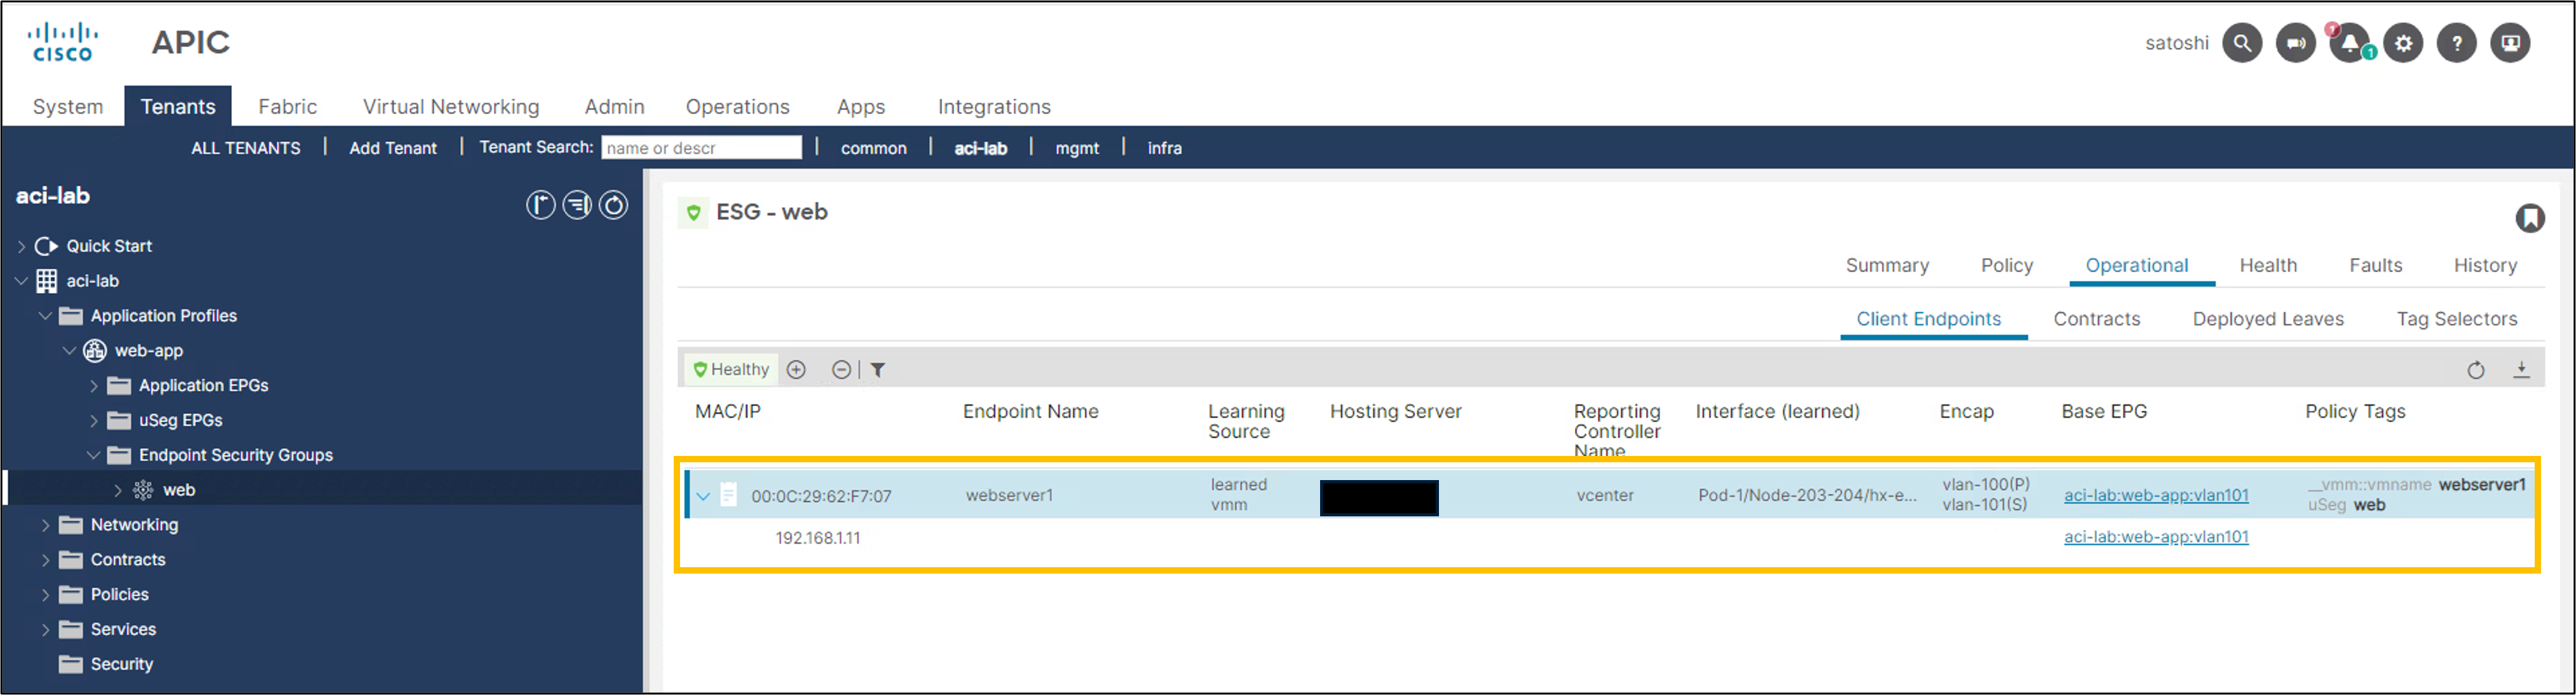The height and width of the screenshot is (695, 2576).
Task: Expand the Quick Start node
Action: click(21, 246)
